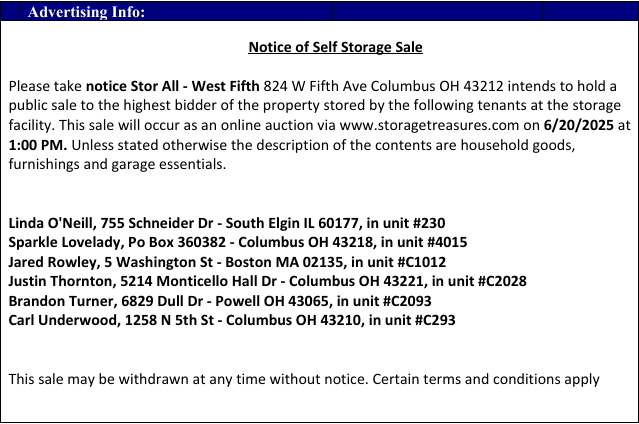Screen dimensions: 639x424
Task: Click the Brandon Turner tenant line
Action: (220, 301)
